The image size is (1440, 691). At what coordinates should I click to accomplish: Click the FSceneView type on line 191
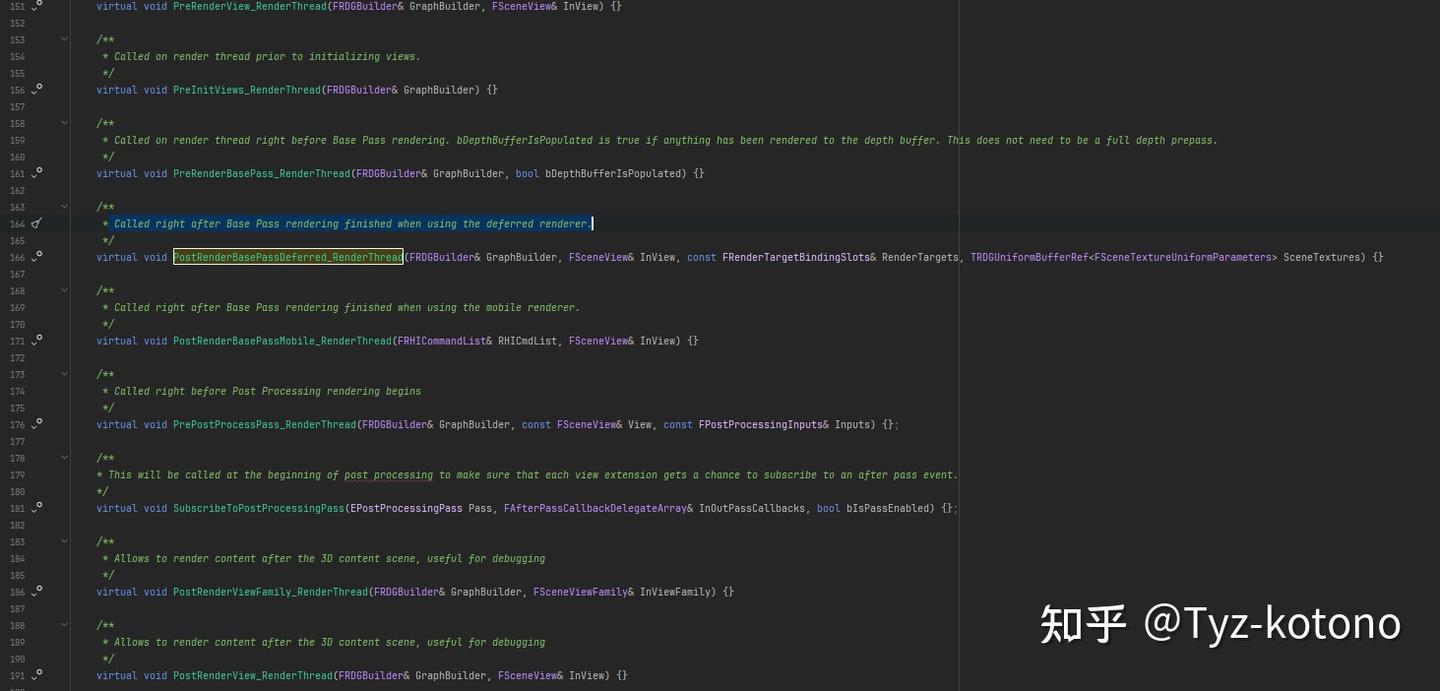tap(525, 675)
